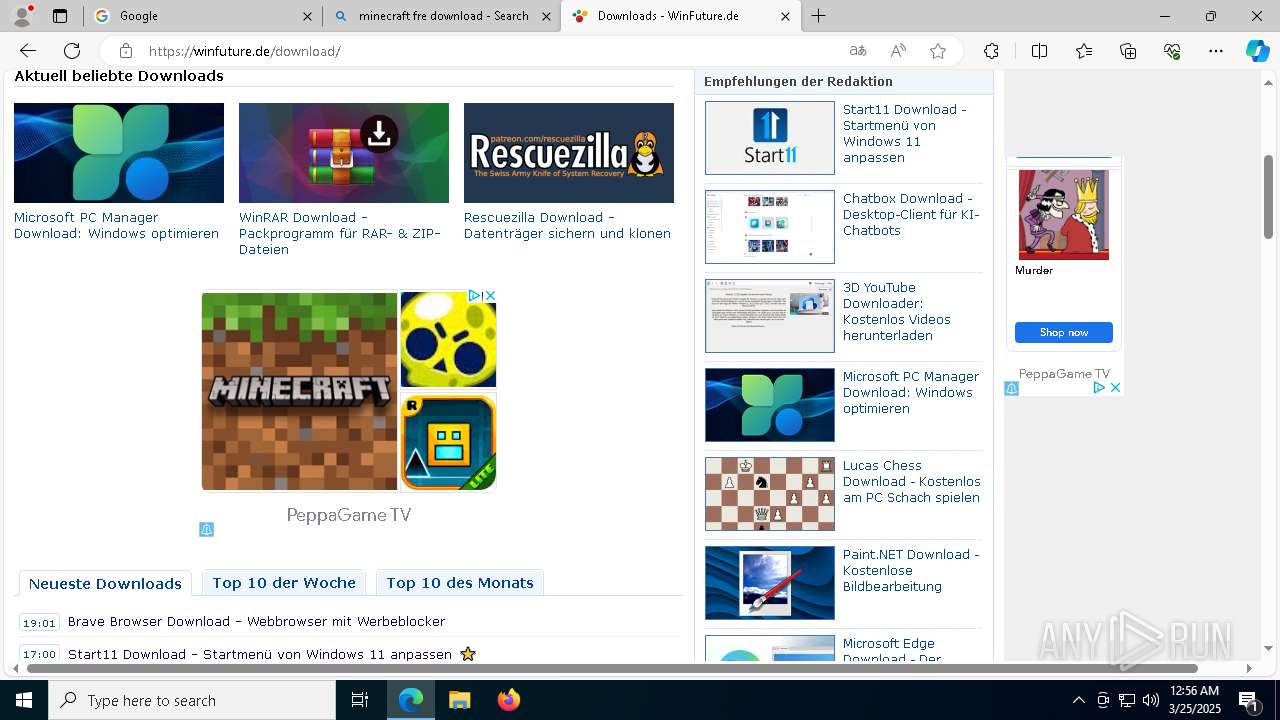Switch to minecraft fre download search tab
The width and height of the screenshot is (1280, 720).
coord(441,16)
